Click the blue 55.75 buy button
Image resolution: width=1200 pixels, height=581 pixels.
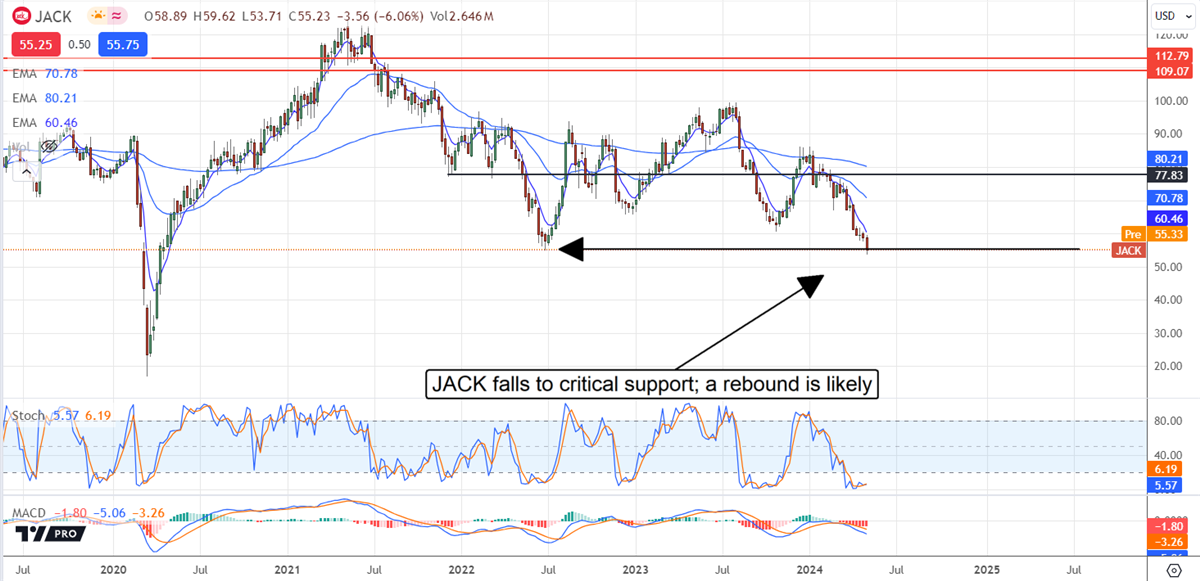point(122,45)
